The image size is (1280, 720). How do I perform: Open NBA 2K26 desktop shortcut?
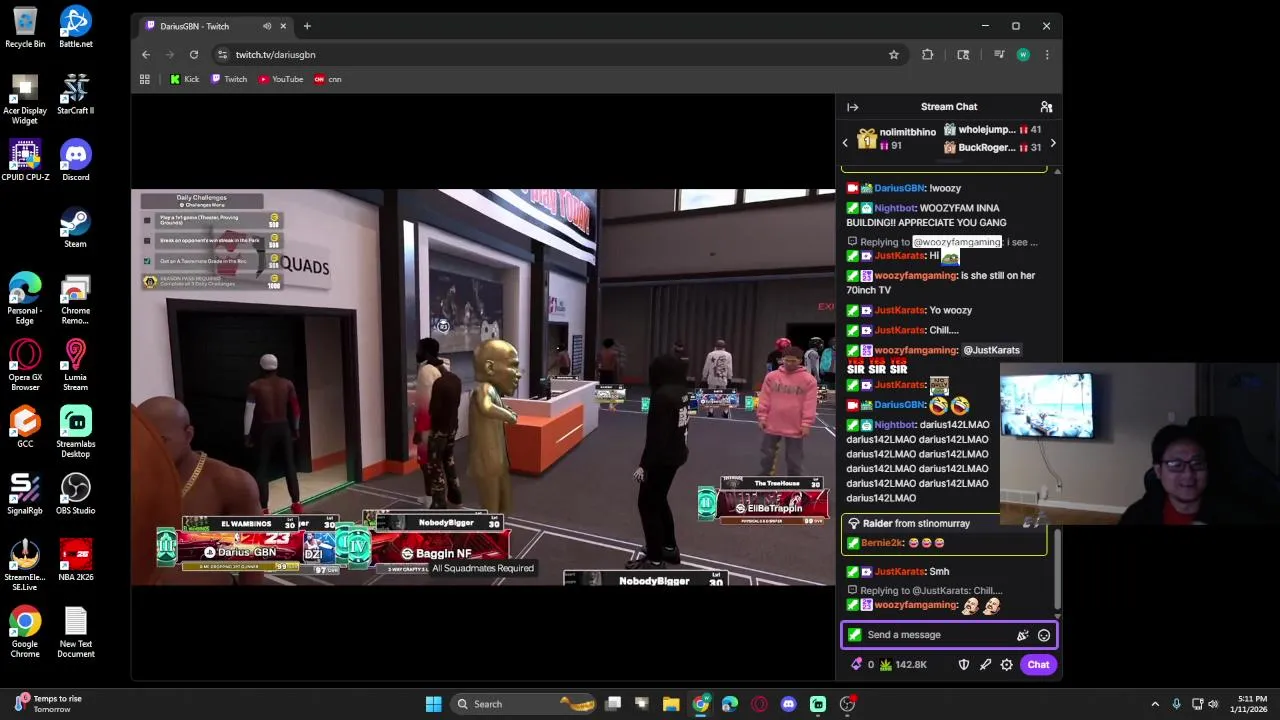pos(76,561)
